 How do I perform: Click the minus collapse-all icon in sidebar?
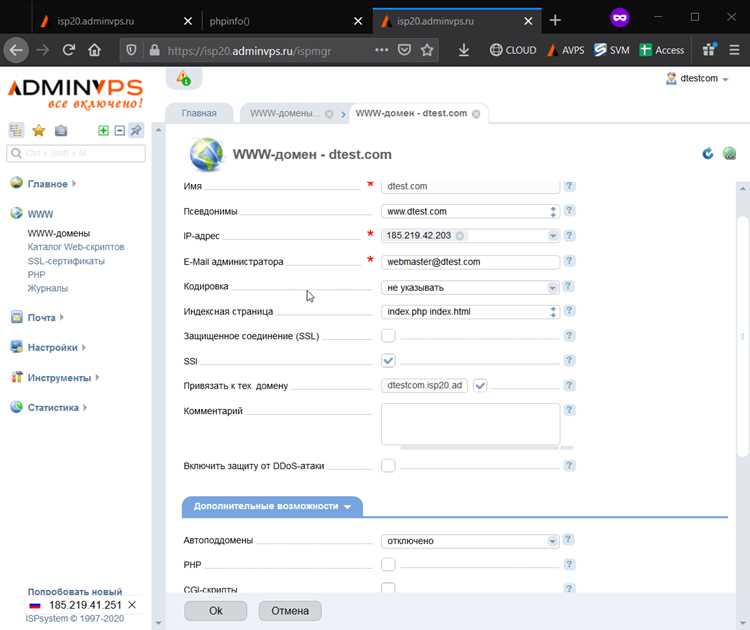[x=120, y=130]
